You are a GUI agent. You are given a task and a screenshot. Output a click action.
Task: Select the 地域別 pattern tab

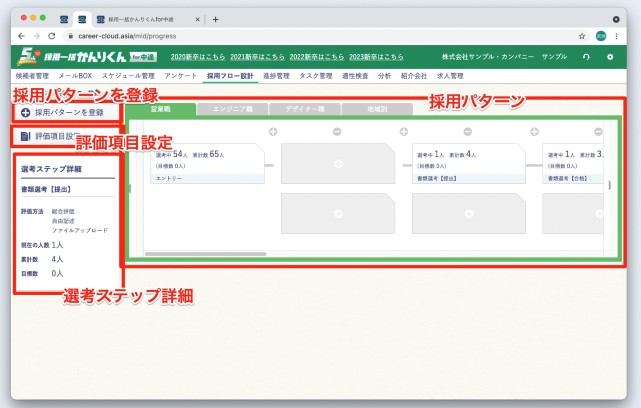click(377, 109)
